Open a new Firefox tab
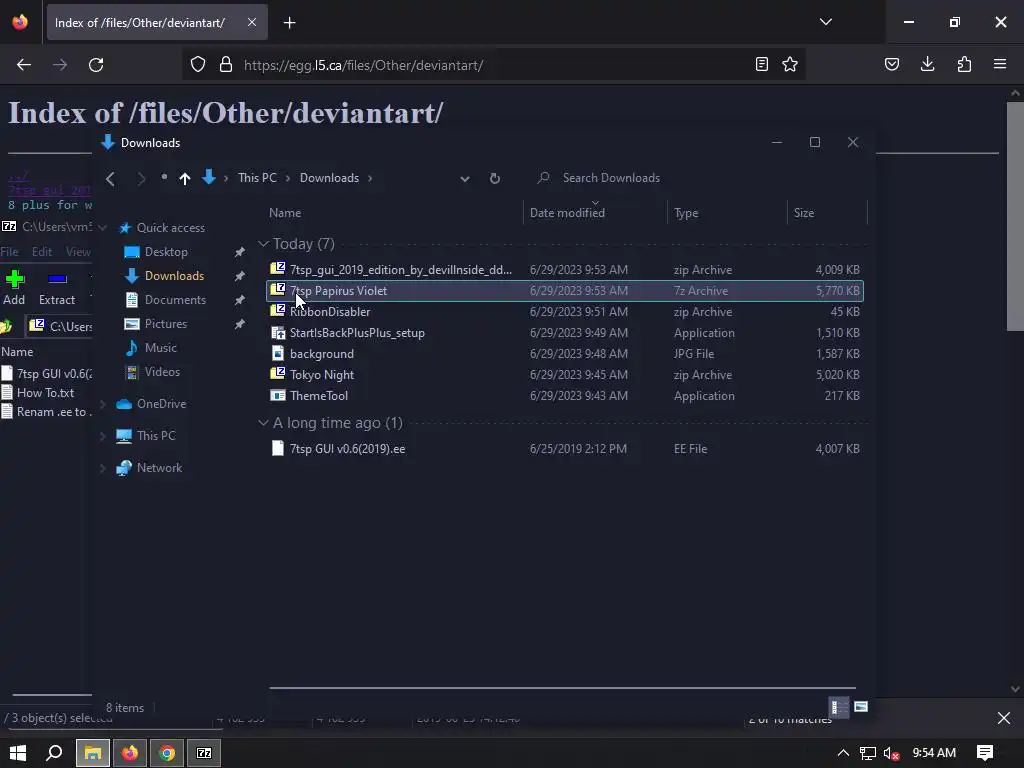The width and height of the screenshot is (1024, 768). pos(290,23)
